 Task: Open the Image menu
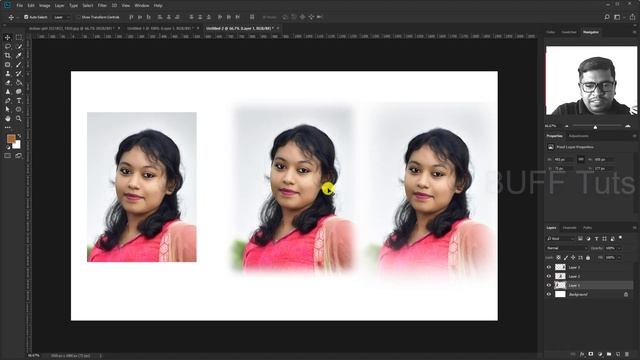[x=44, y=6]
